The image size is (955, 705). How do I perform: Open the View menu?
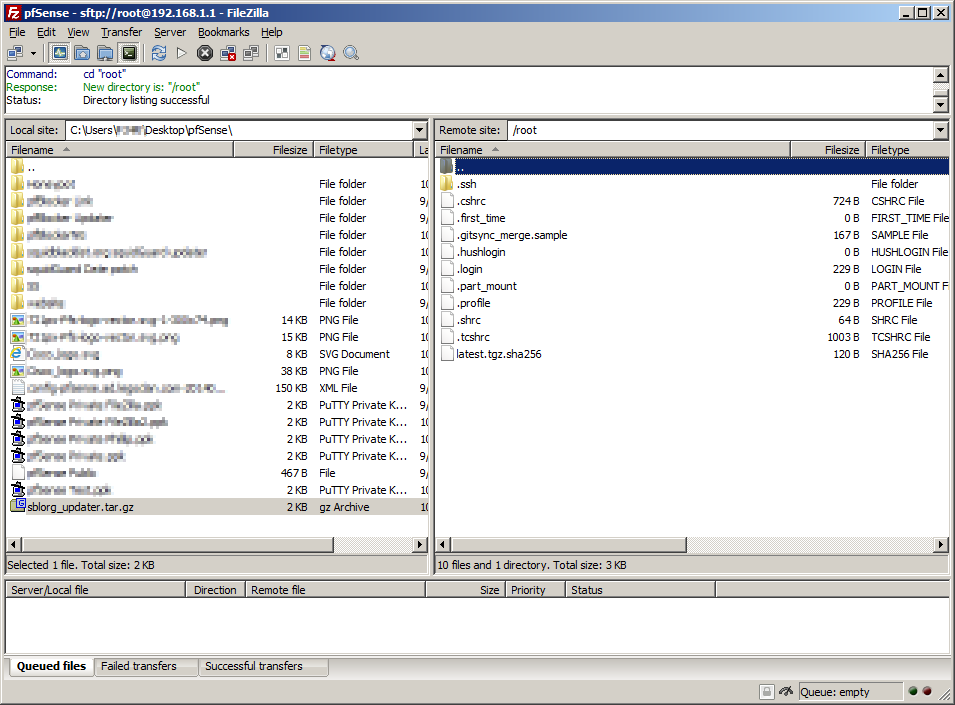pyautogui.click(x=78, y=32)
